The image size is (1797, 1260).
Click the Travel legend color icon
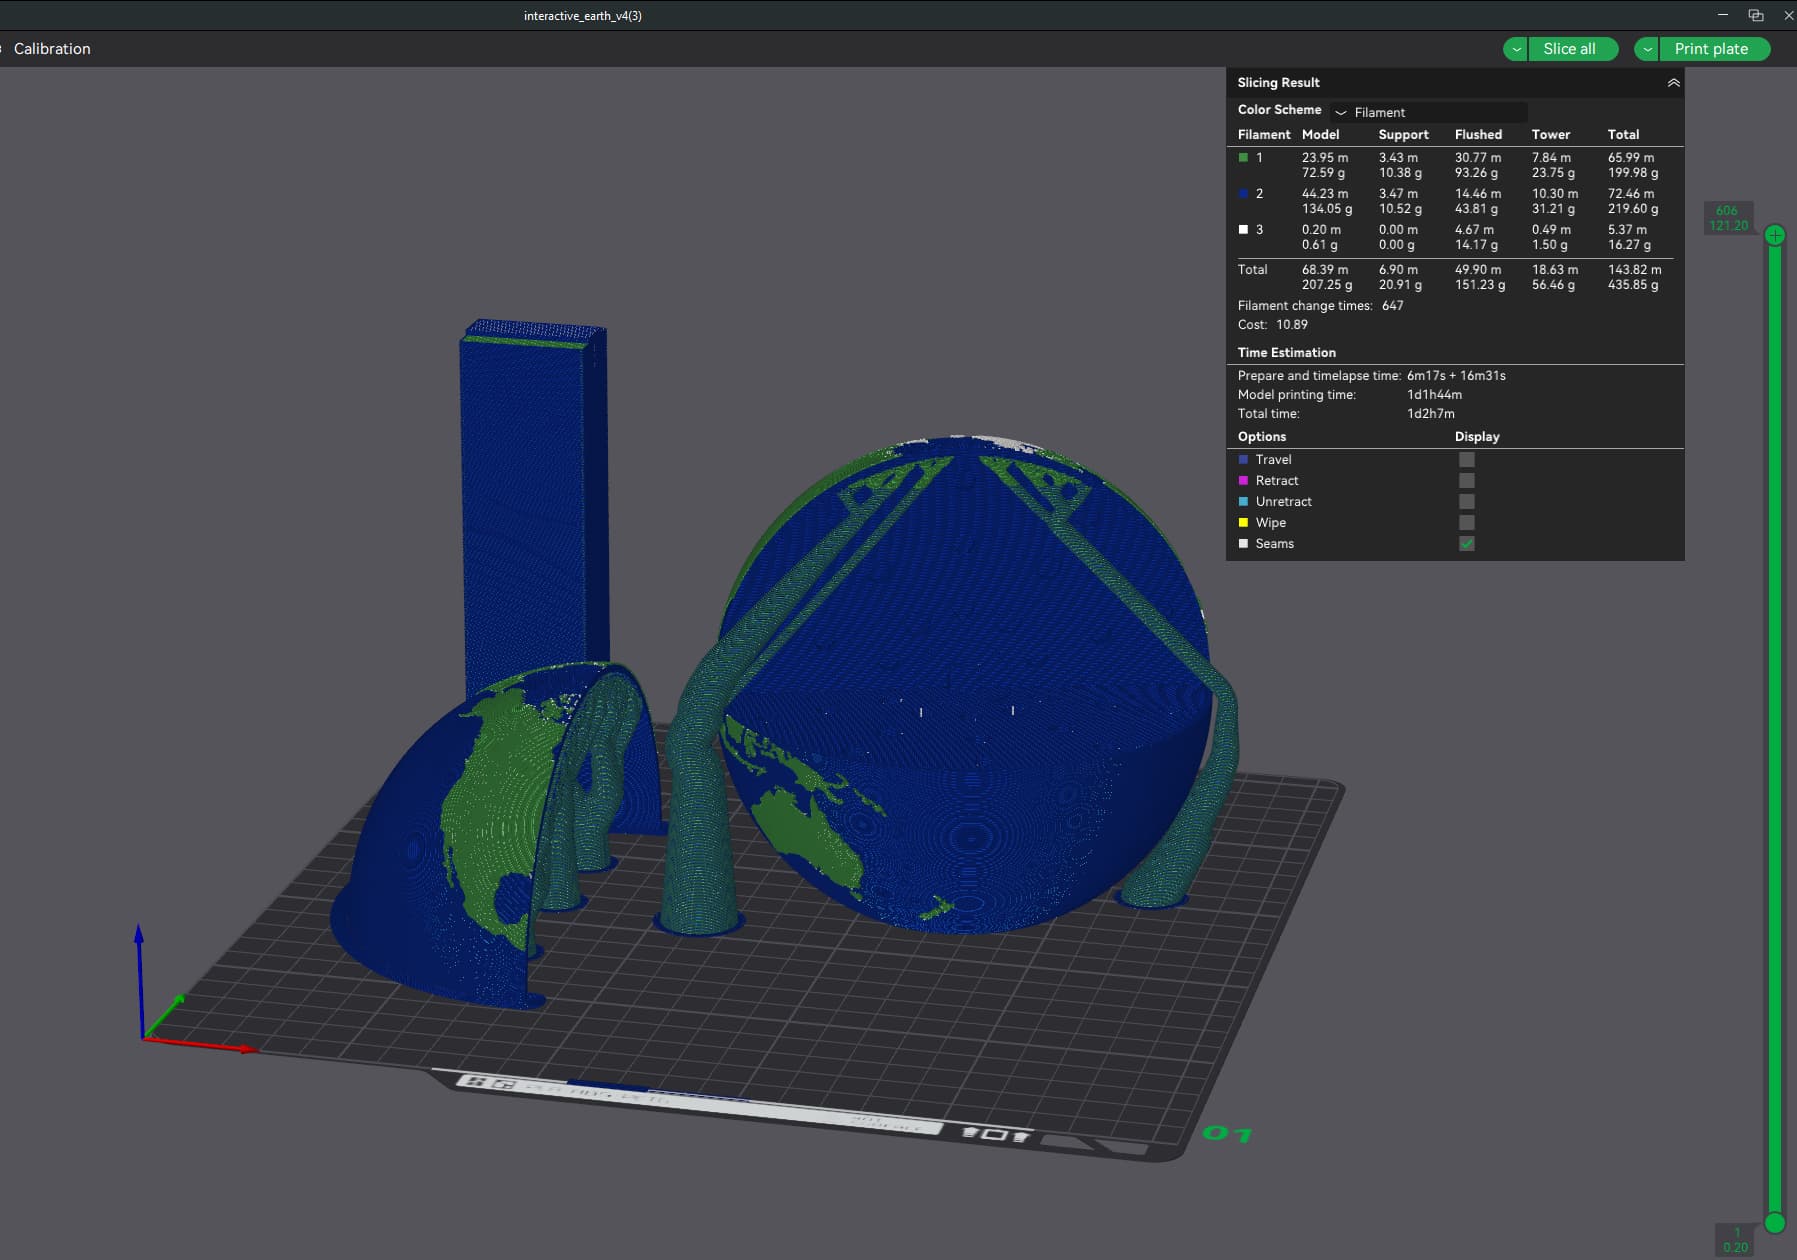1243,460
